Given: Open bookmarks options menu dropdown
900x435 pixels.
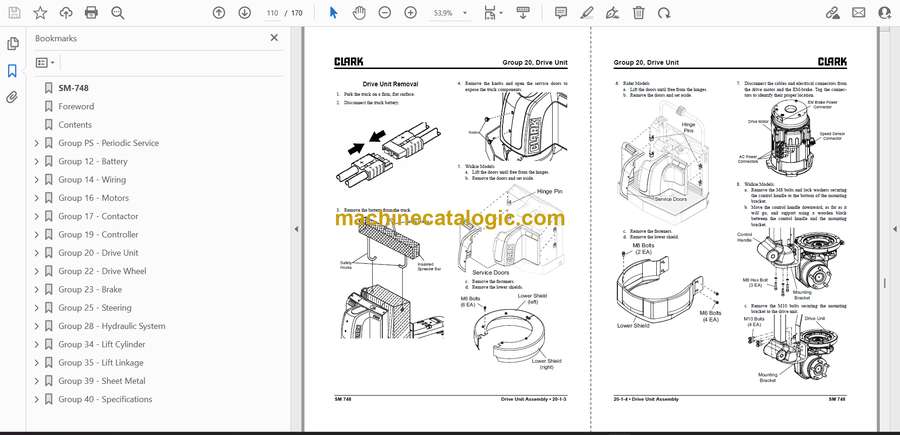Looking at the screenshot, I should tap(45, 63).
